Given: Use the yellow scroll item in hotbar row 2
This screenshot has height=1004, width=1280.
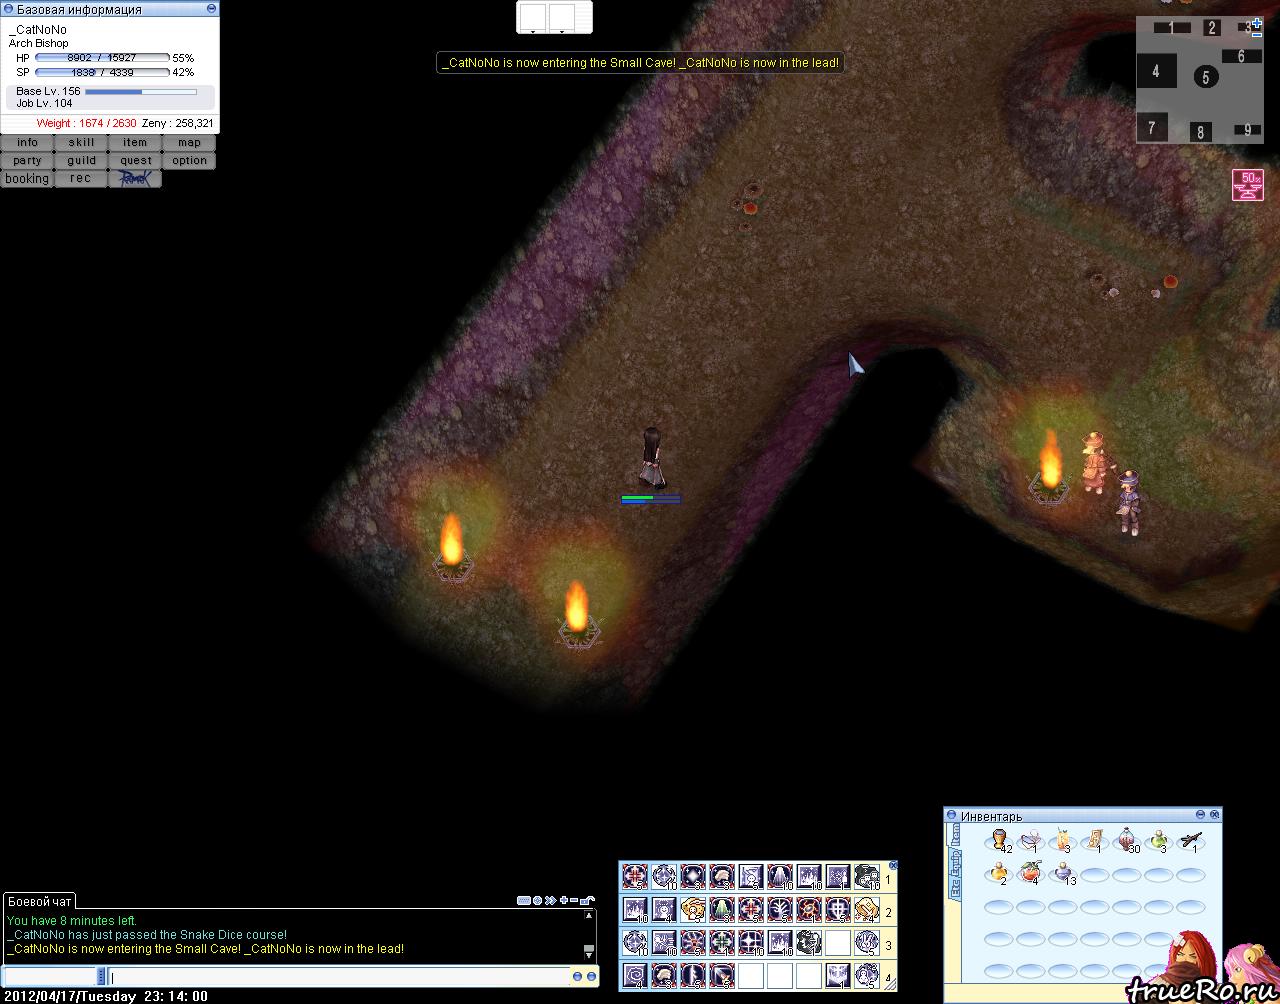Looking at the screenshot, I should tap(867, 910).
